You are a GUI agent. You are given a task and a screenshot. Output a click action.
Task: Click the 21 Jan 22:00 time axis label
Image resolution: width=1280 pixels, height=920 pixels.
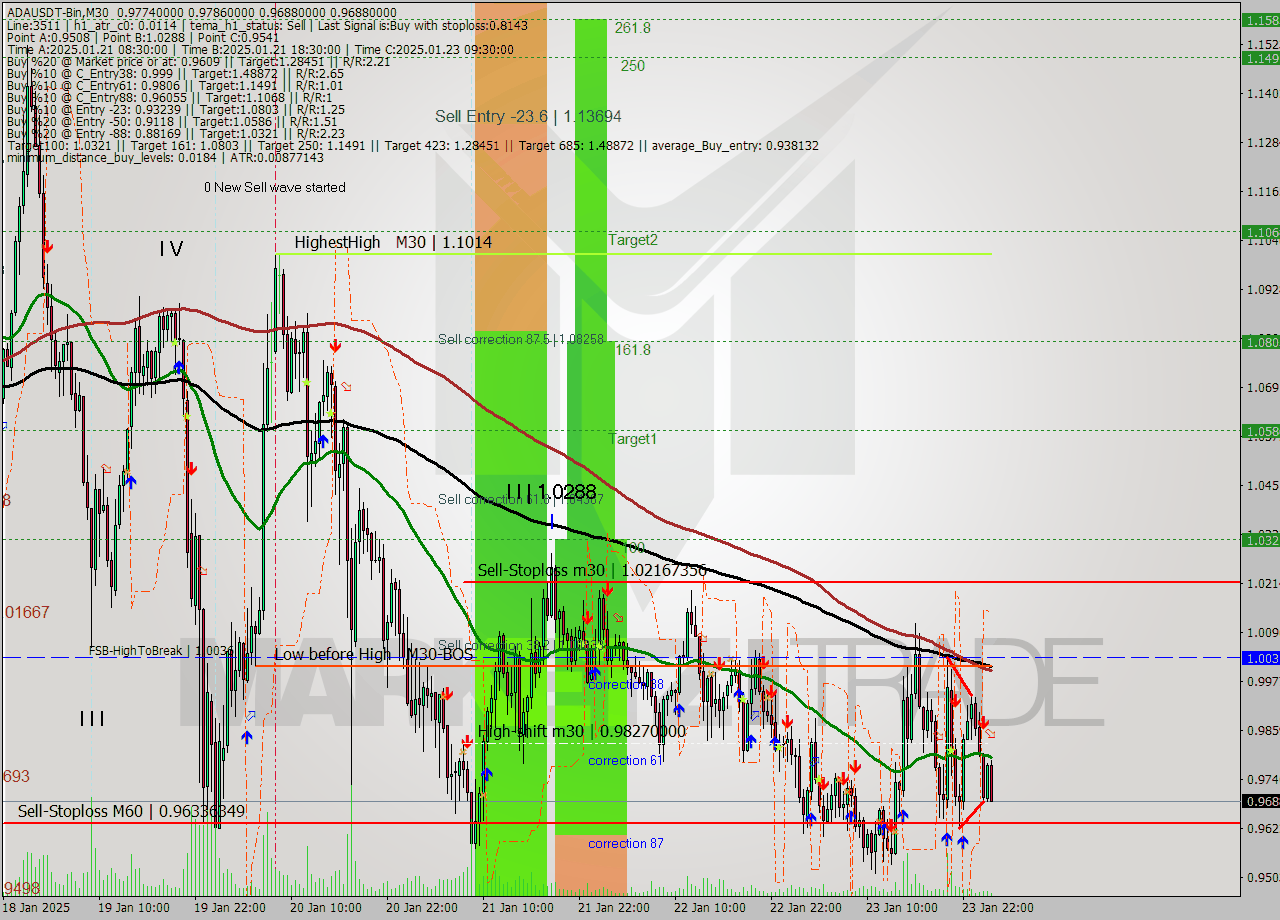[x=612, y=908]
